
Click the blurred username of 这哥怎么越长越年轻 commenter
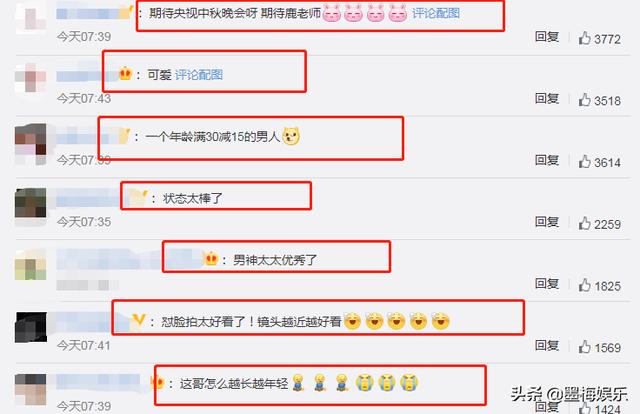pos(98,382)
